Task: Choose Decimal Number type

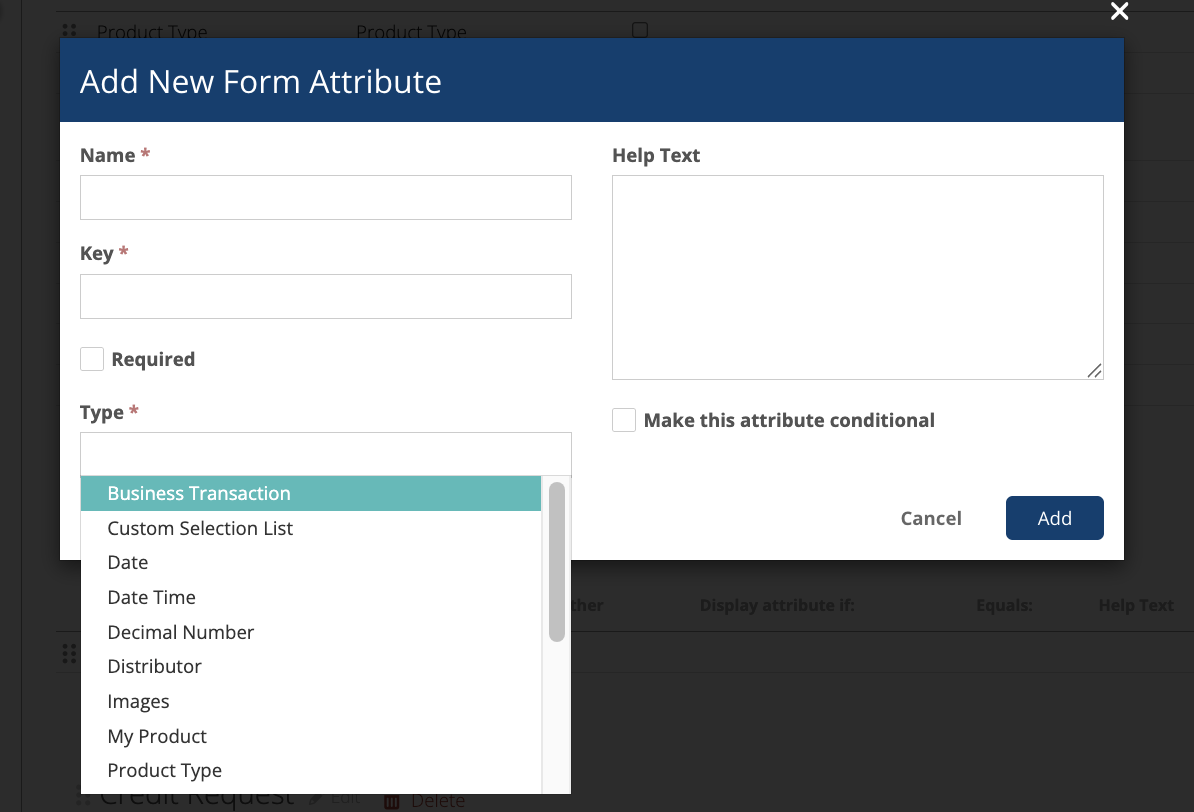Action: [x=311, y=632]
